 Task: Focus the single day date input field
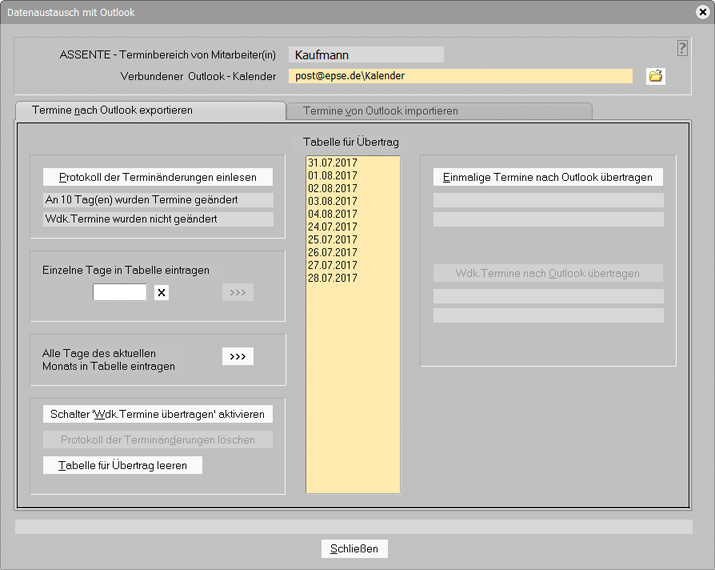(119, 292)
